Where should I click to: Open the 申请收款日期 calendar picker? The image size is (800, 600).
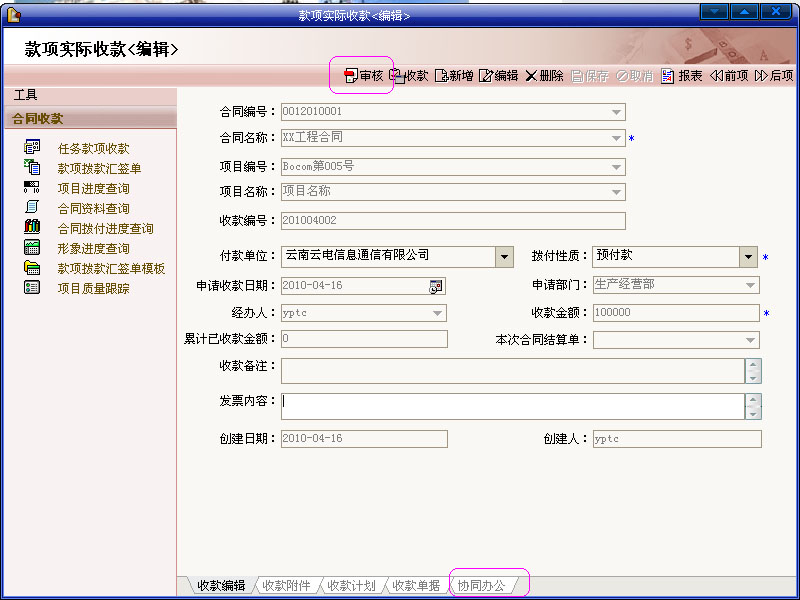coord(436,286)
